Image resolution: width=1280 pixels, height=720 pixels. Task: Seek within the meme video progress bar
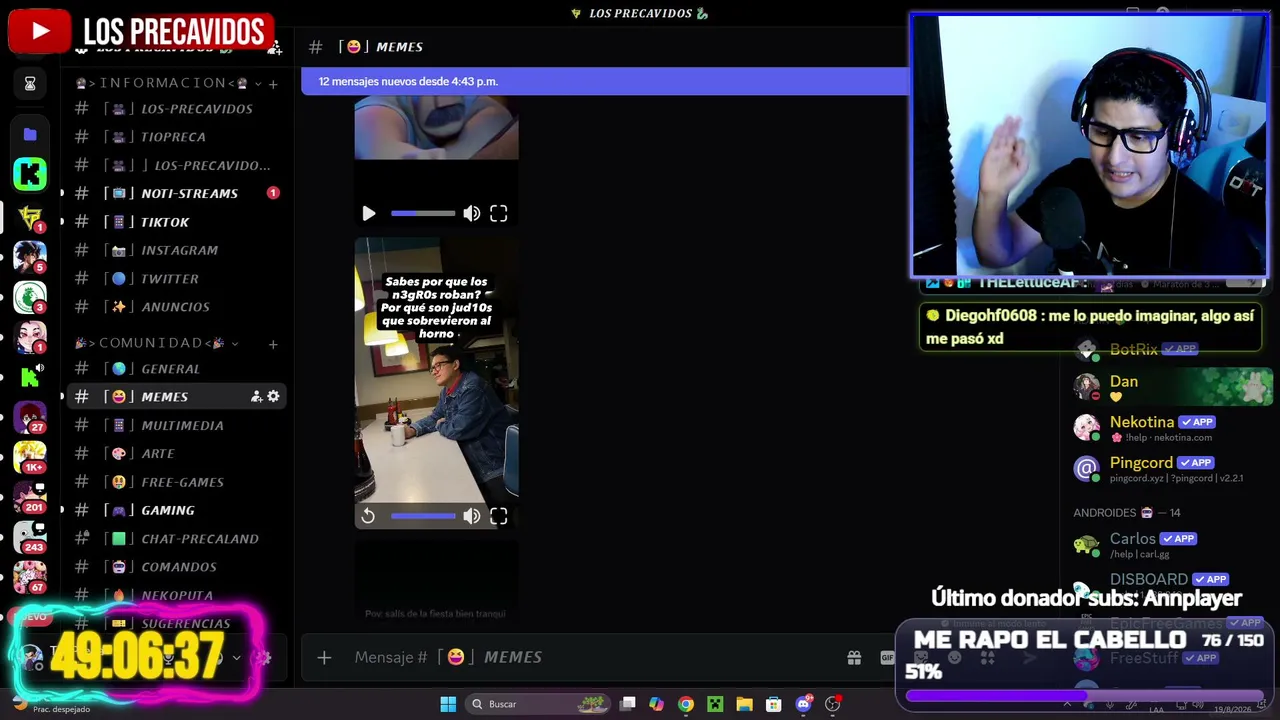click(x=422, y=516)
